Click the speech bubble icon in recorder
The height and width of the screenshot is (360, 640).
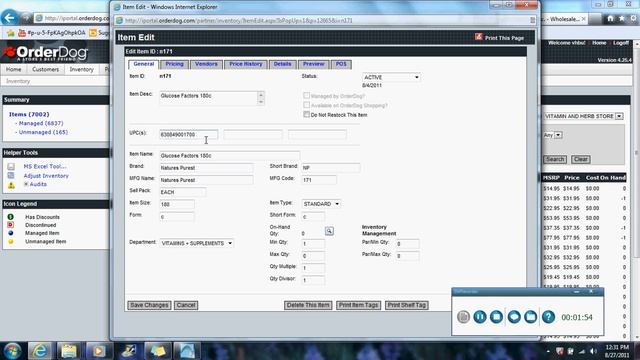coord(514,317)
